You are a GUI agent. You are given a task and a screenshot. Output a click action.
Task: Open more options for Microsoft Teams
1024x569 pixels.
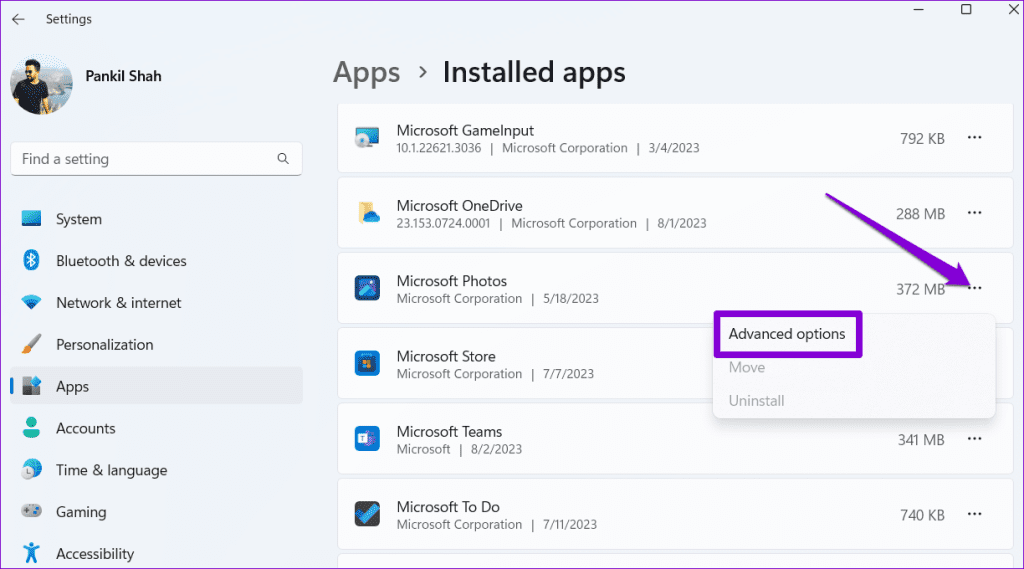click(x=974, y=439)
